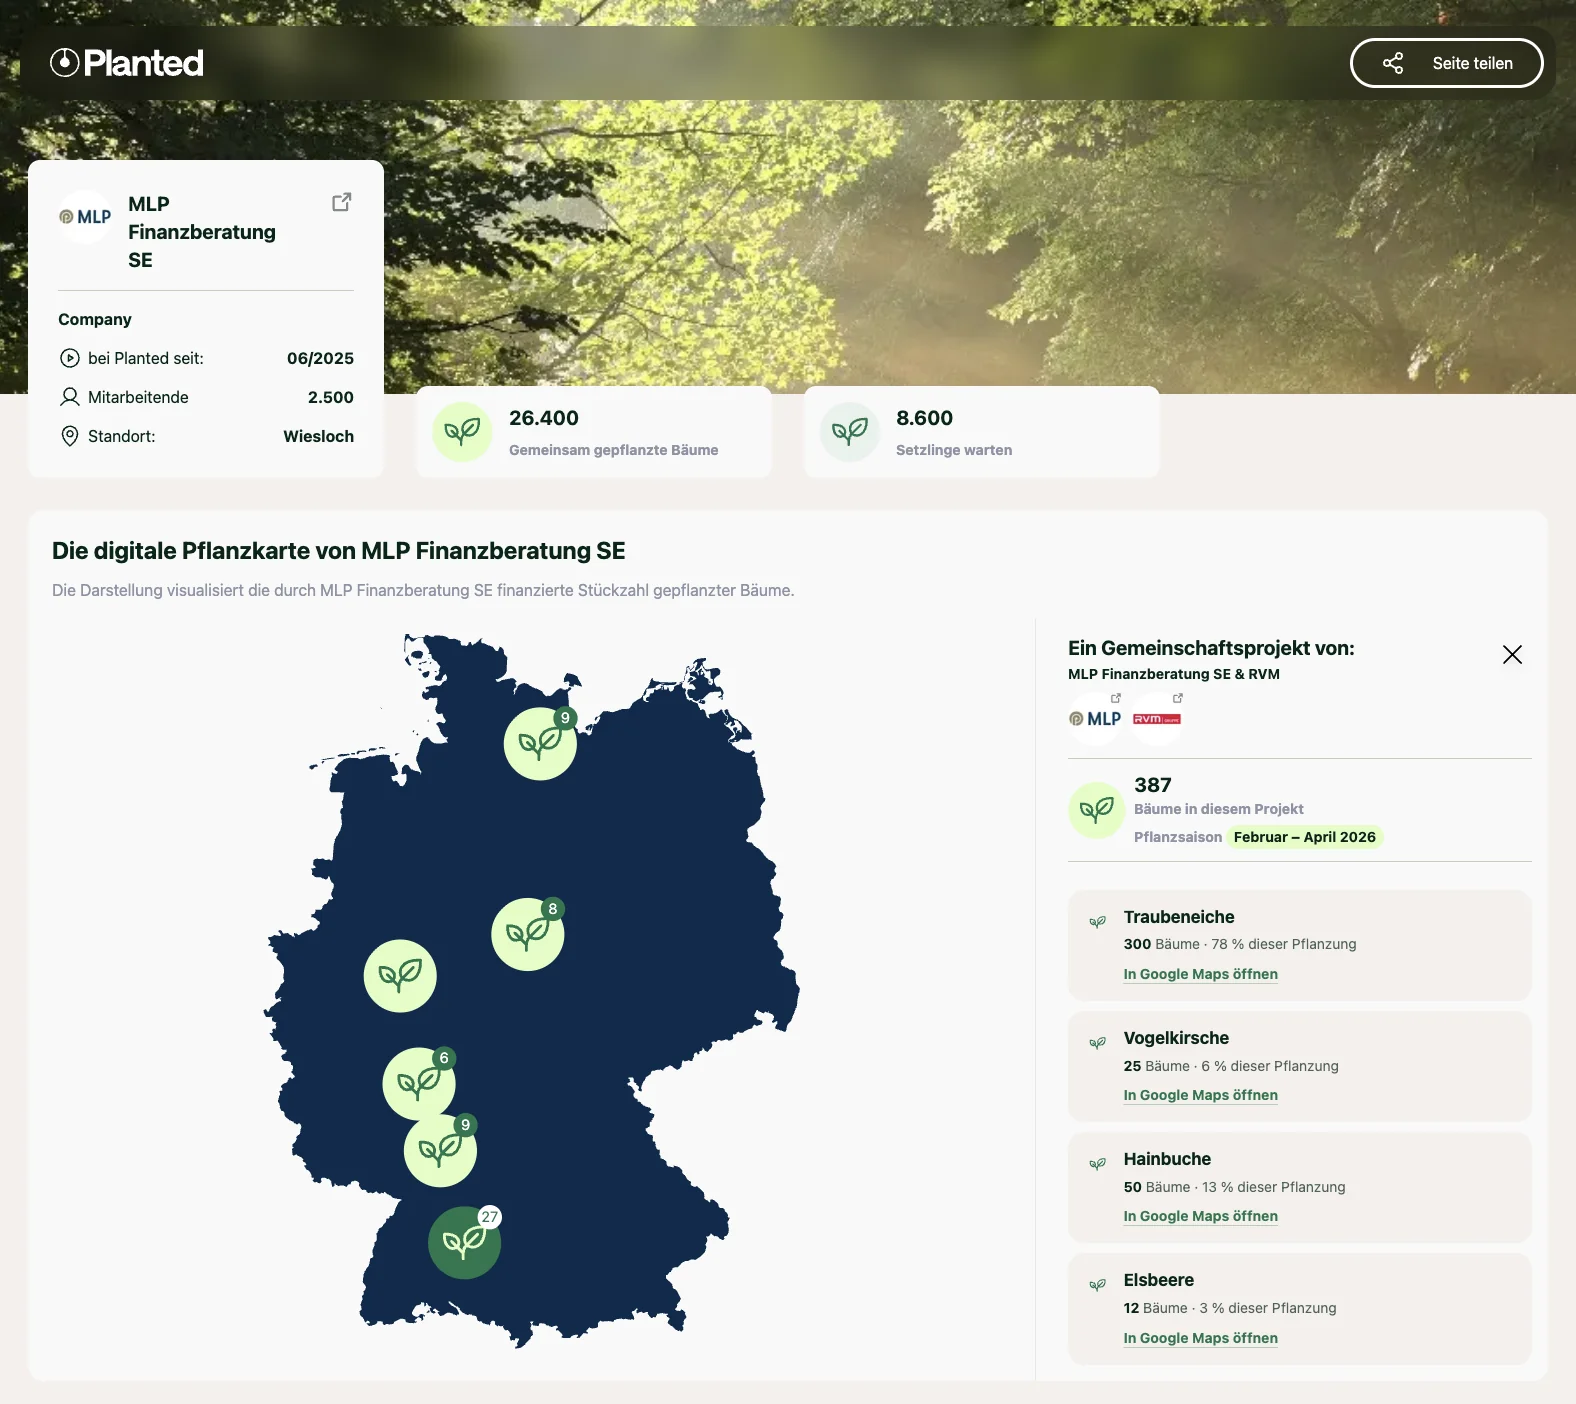Image resolution: width=1576 pixels, height=1404 pixels.
Task: Click the bei Planted seit play icon
Action: [x=70, y=358]
